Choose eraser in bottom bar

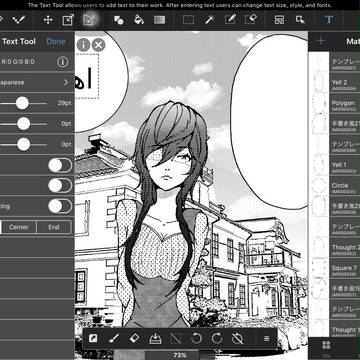click(134, 339)
